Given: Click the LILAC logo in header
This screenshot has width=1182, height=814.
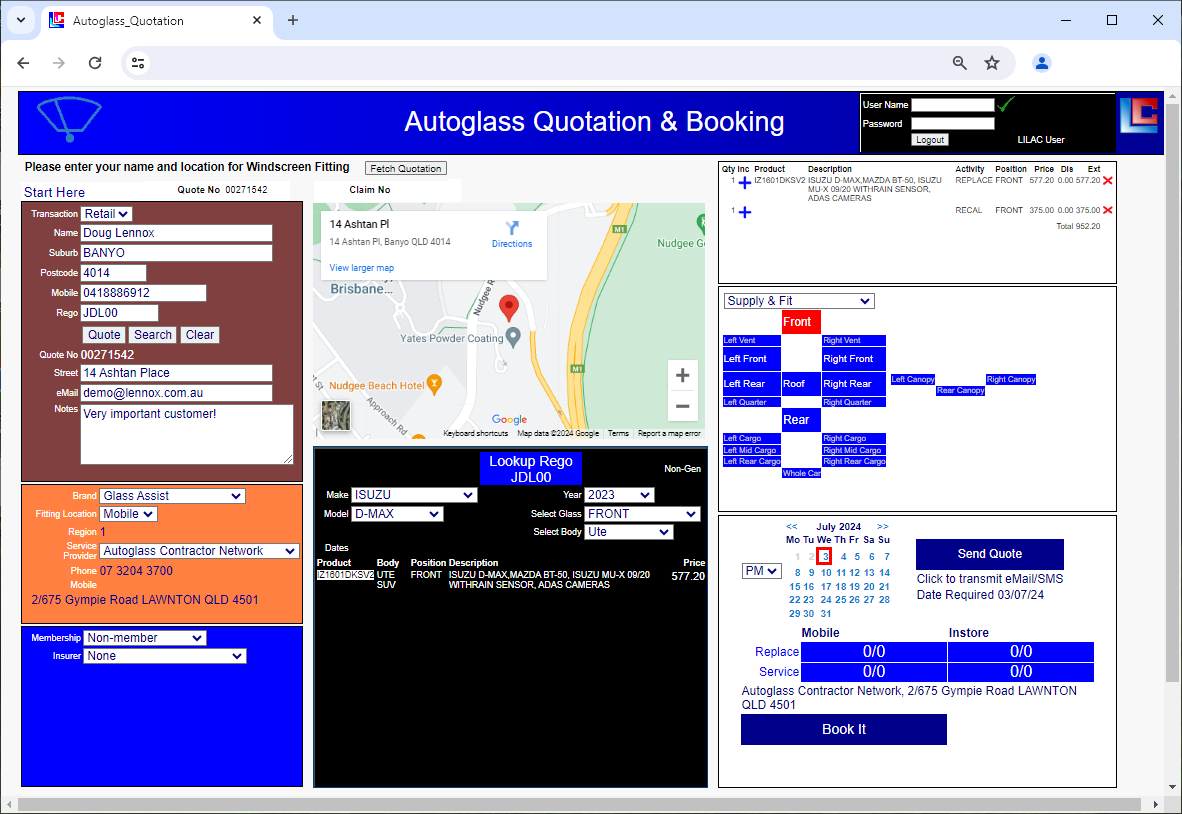Looking at the screenshot, I should pos(1138,115).
